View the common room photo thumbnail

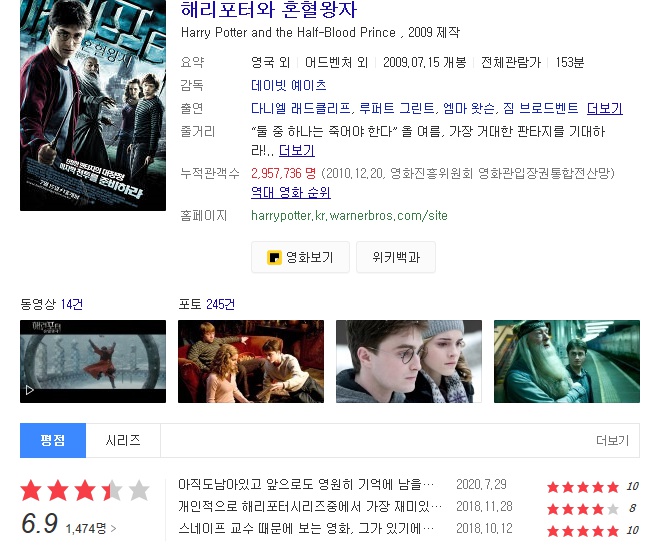(x=251, y=361)
